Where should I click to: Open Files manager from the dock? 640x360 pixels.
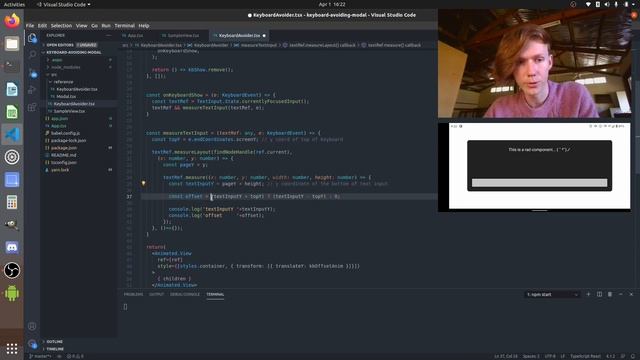[x=12, y=44]
